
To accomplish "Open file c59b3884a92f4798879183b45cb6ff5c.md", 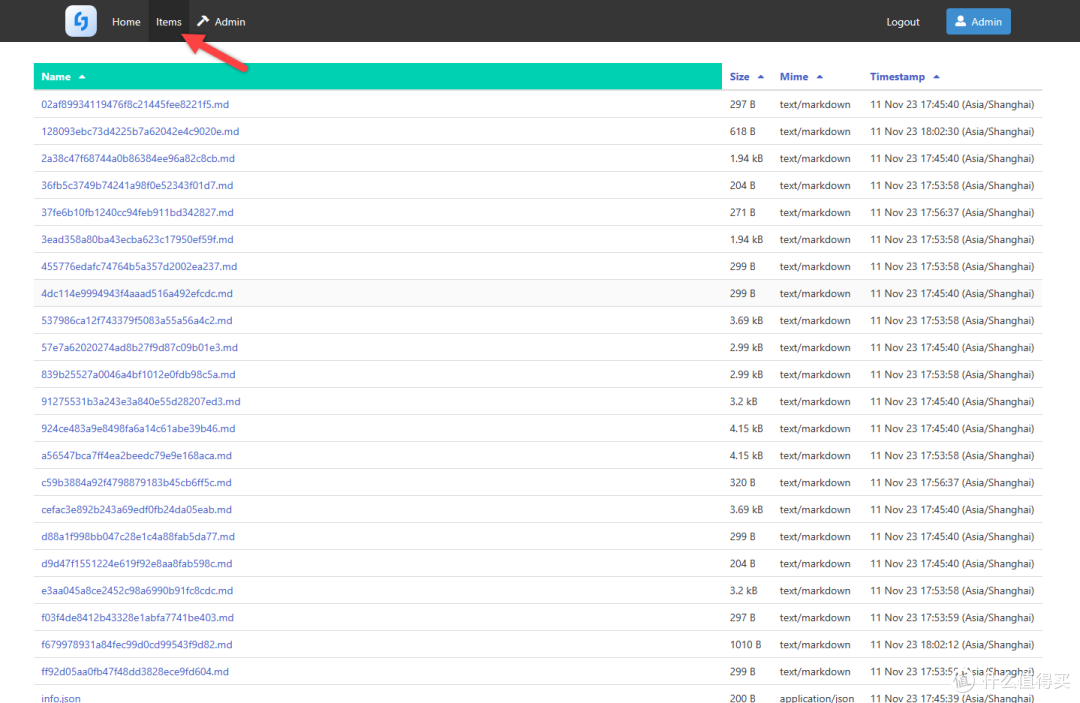I will (x=136, y=482).
